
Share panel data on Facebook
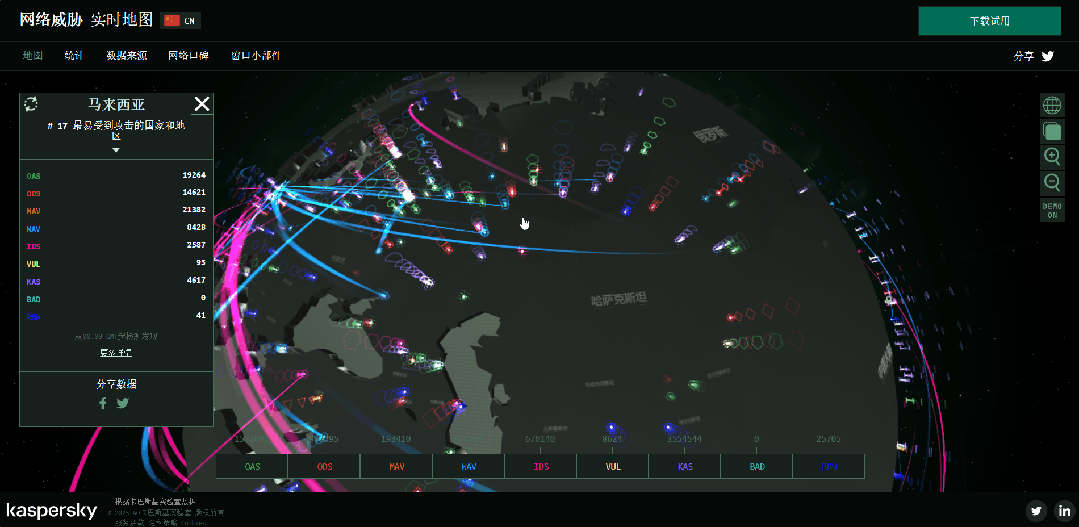click(x=103, y=403)
